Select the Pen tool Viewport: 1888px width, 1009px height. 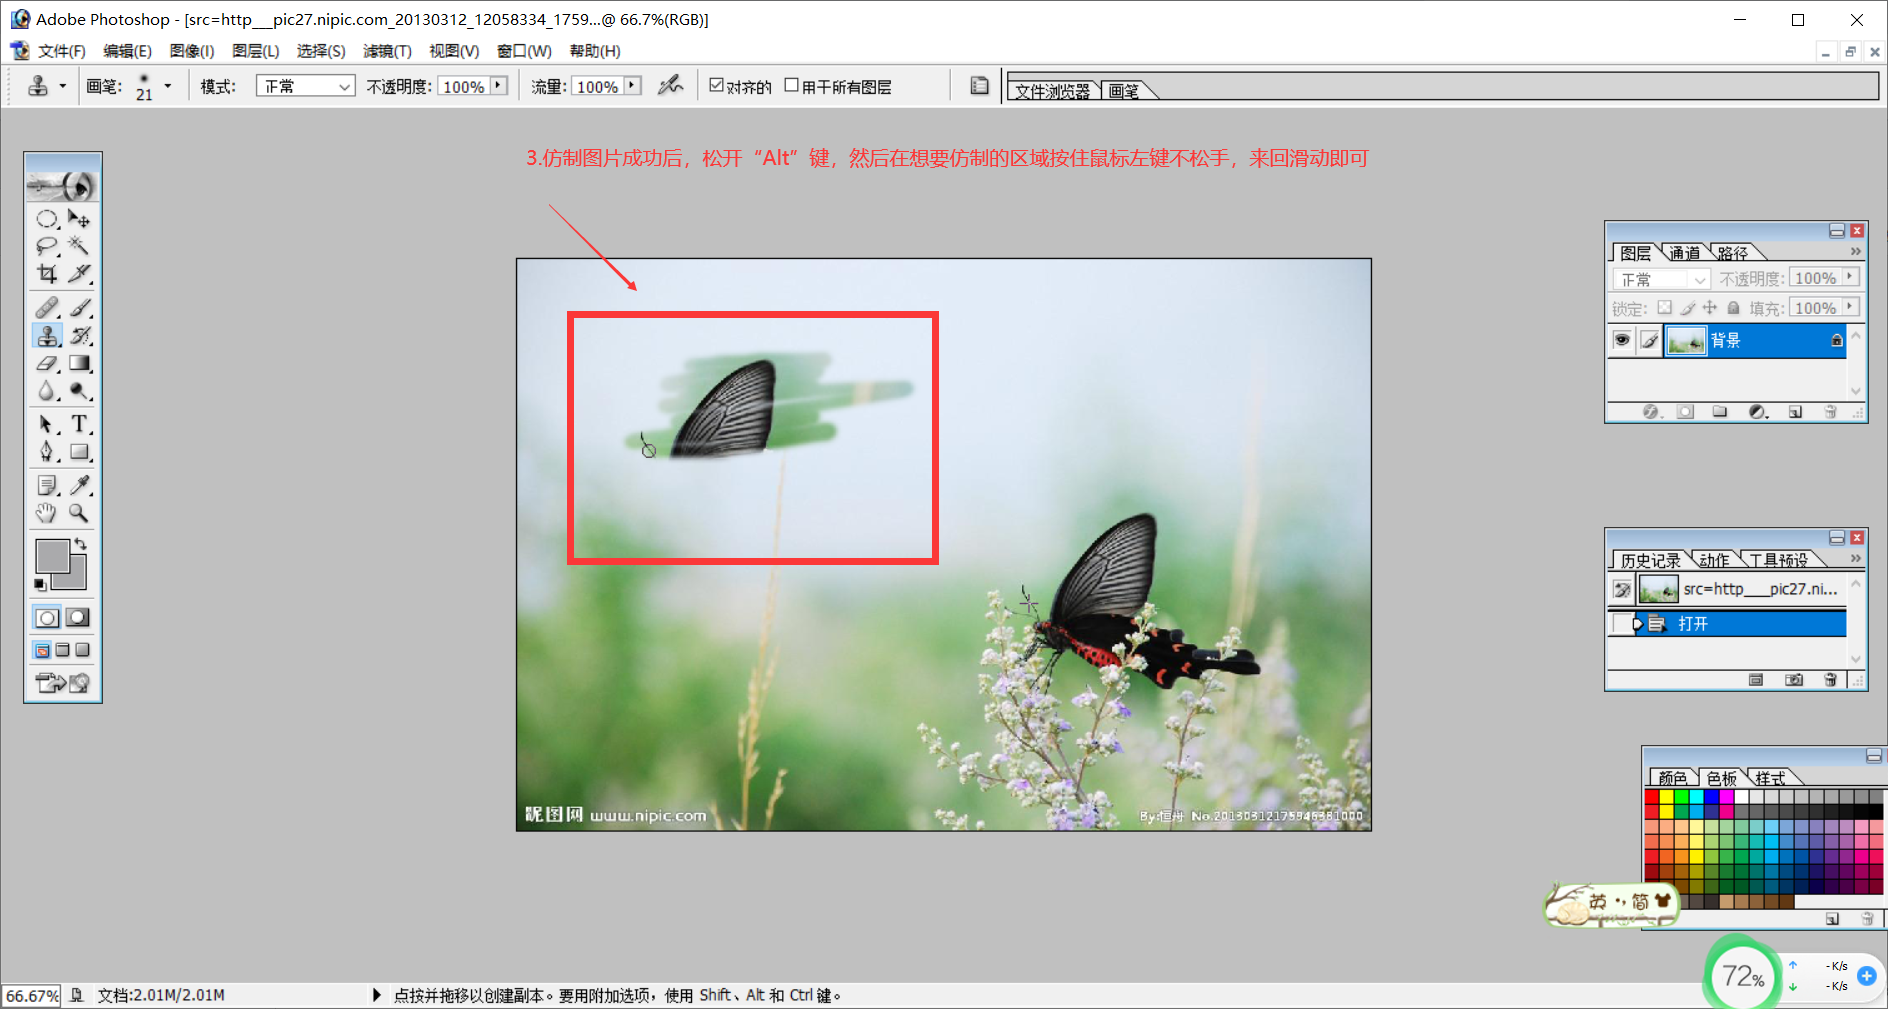pos(47,452)
